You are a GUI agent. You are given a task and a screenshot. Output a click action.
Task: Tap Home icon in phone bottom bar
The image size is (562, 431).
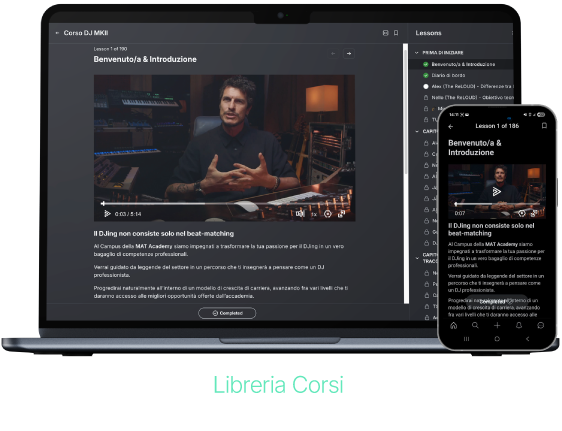pos(454,326)
